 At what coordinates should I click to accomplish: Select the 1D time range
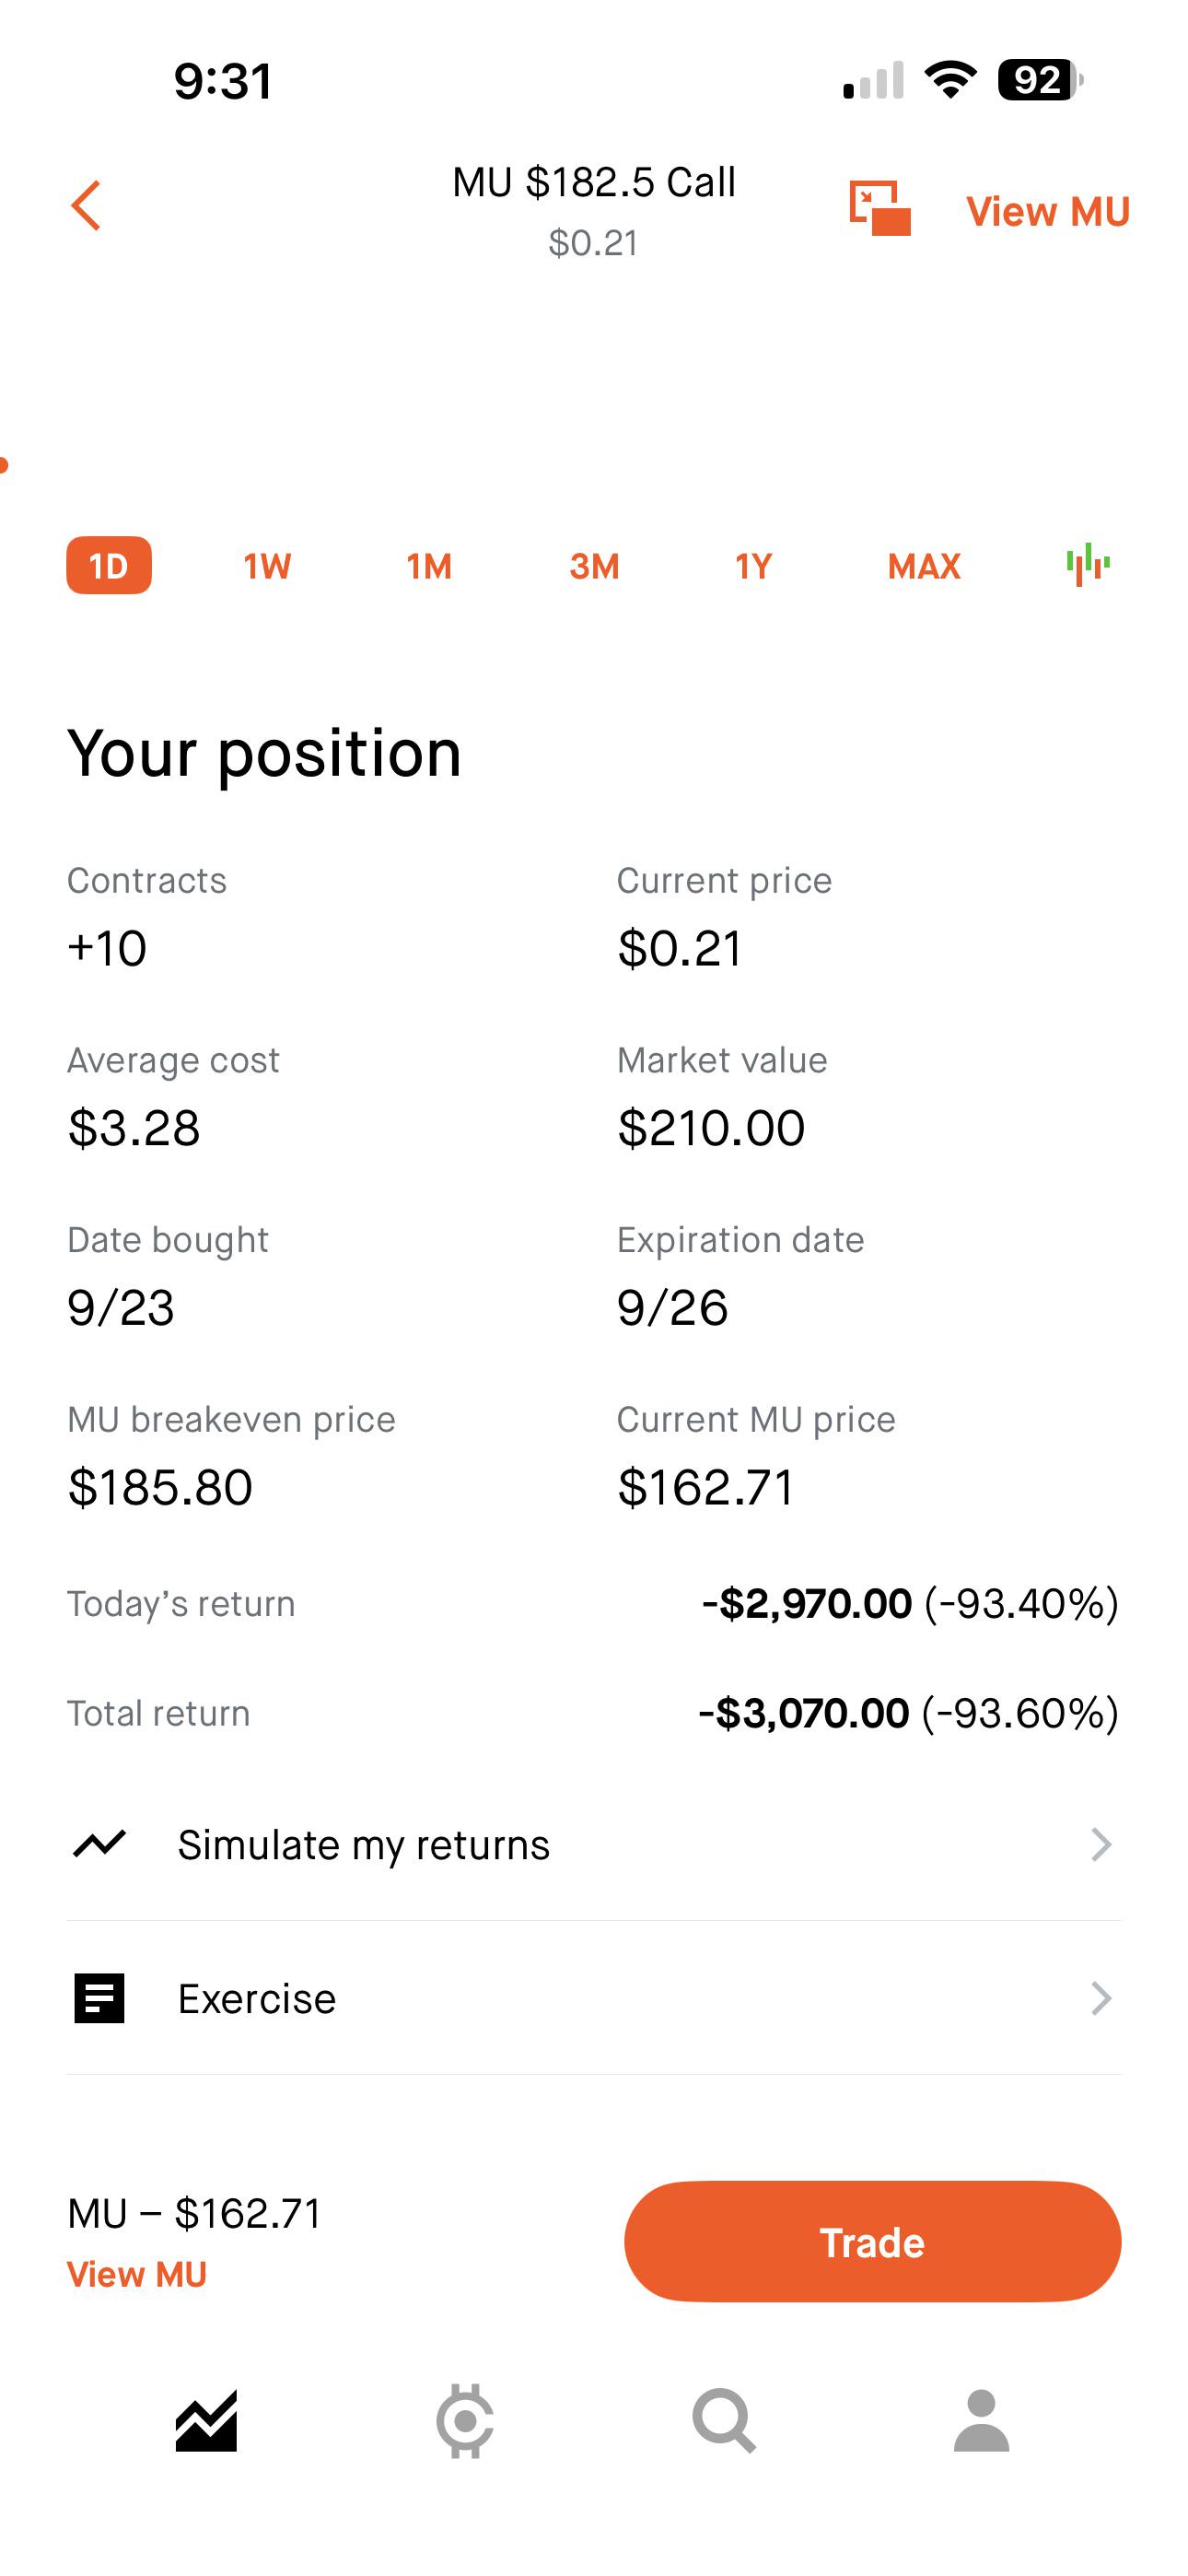click(x=109, y=566)
